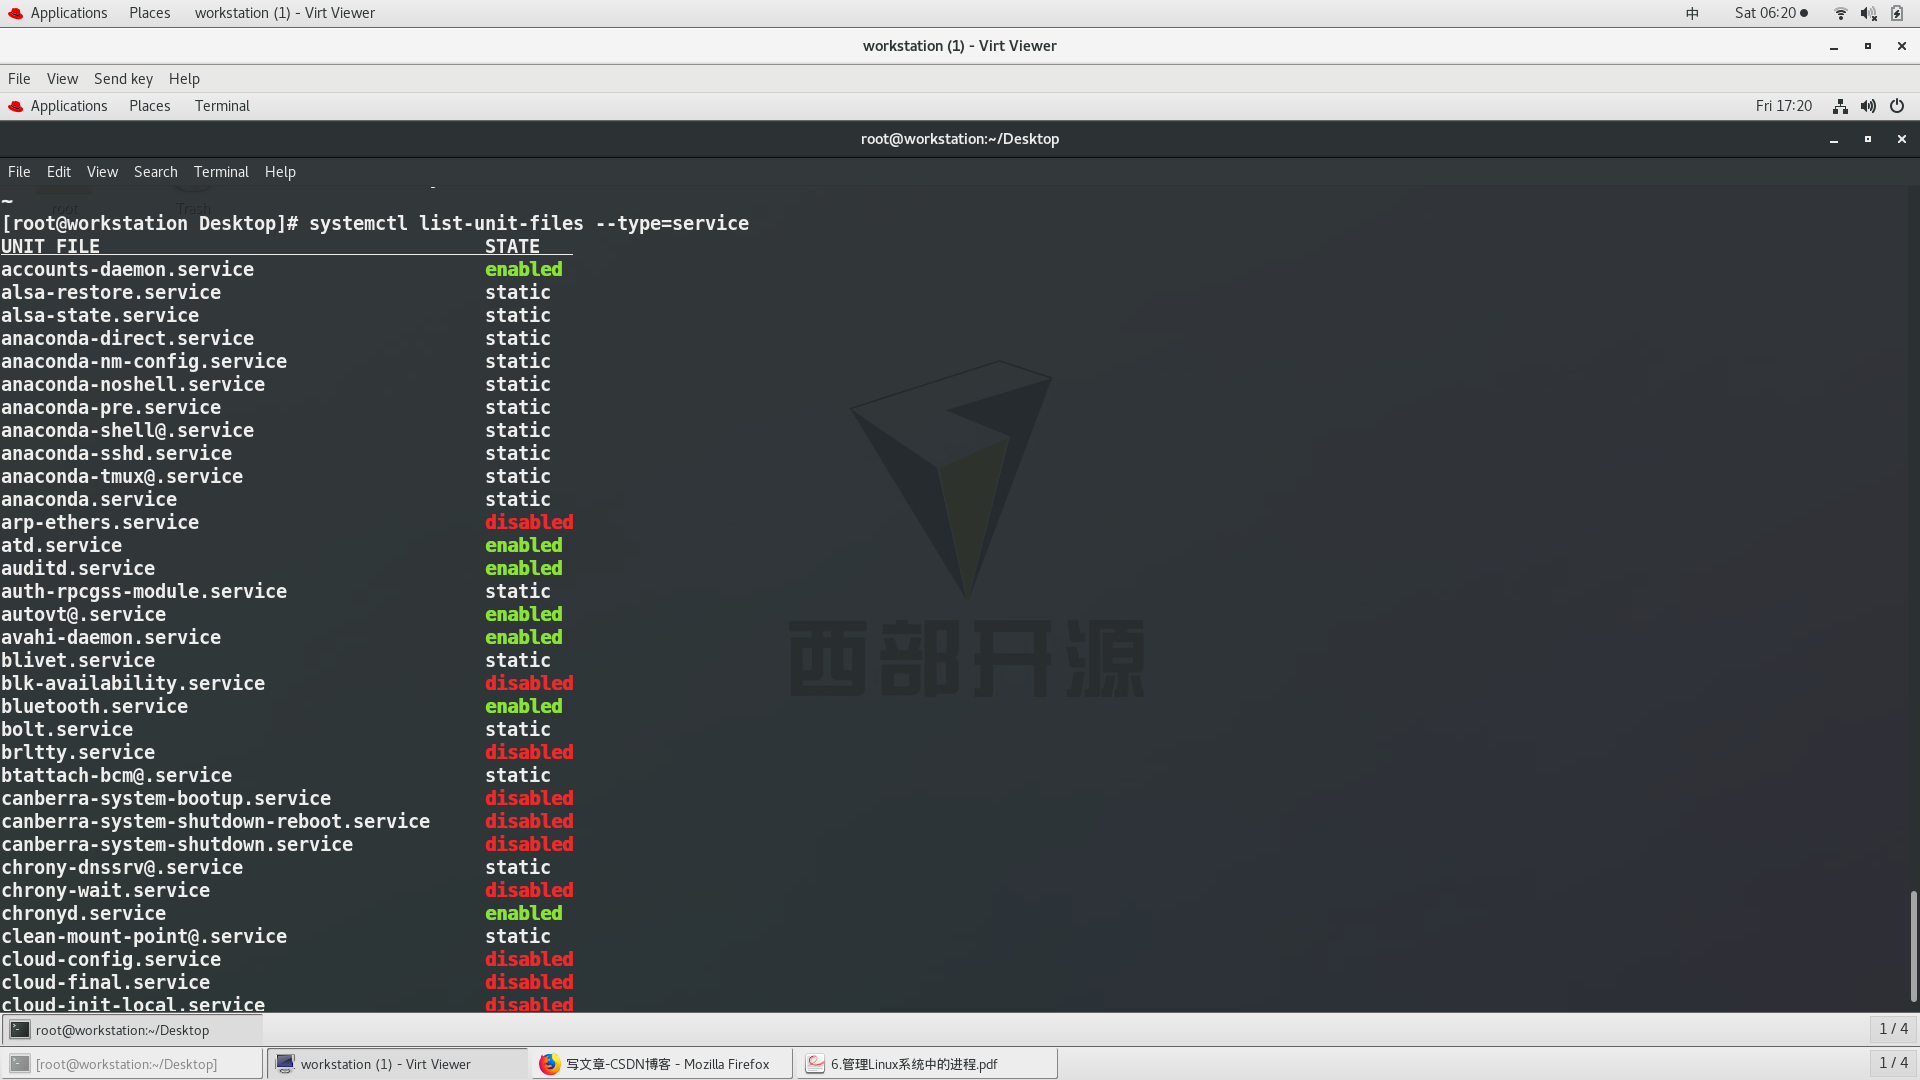Switch to the workstation Virt Viewer taskbar window

click(x=396, y=1064)
